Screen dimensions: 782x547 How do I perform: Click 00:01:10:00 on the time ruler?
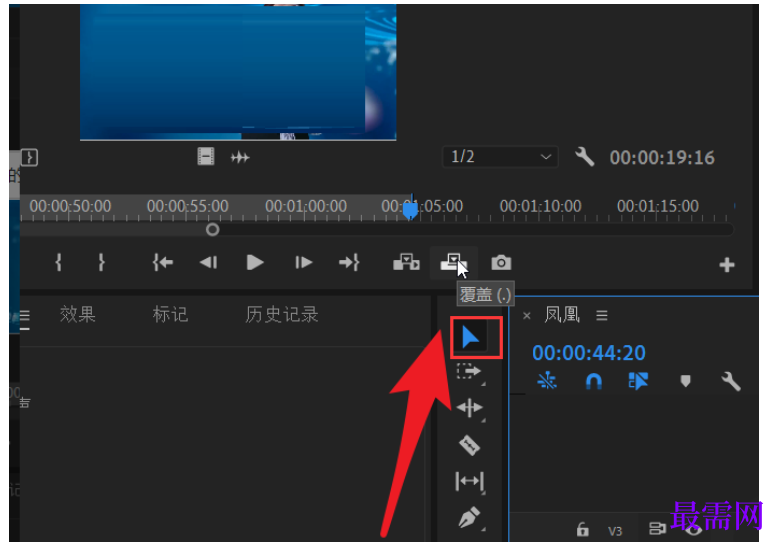tap(540, 206)
